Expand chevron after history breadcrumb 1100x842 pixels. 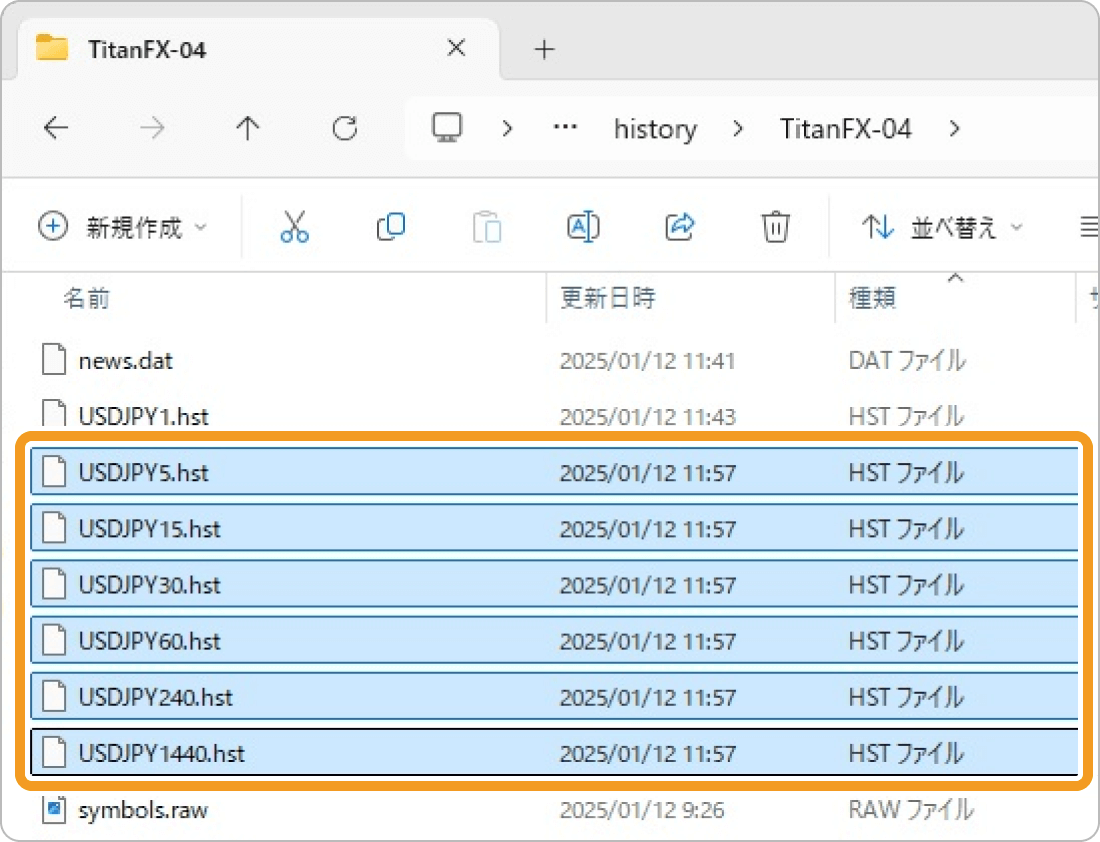point(737,128)
